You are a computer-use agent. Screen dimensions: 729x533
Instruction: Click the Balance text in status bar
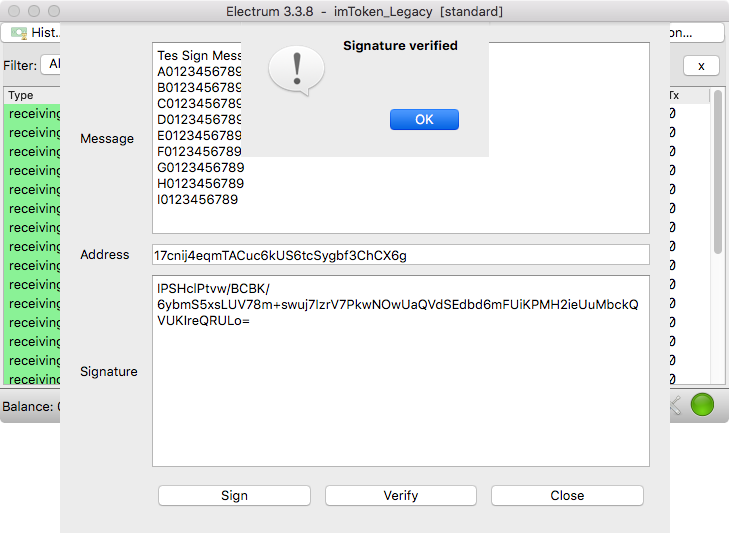pyautogui.click(x=31, y=406)
